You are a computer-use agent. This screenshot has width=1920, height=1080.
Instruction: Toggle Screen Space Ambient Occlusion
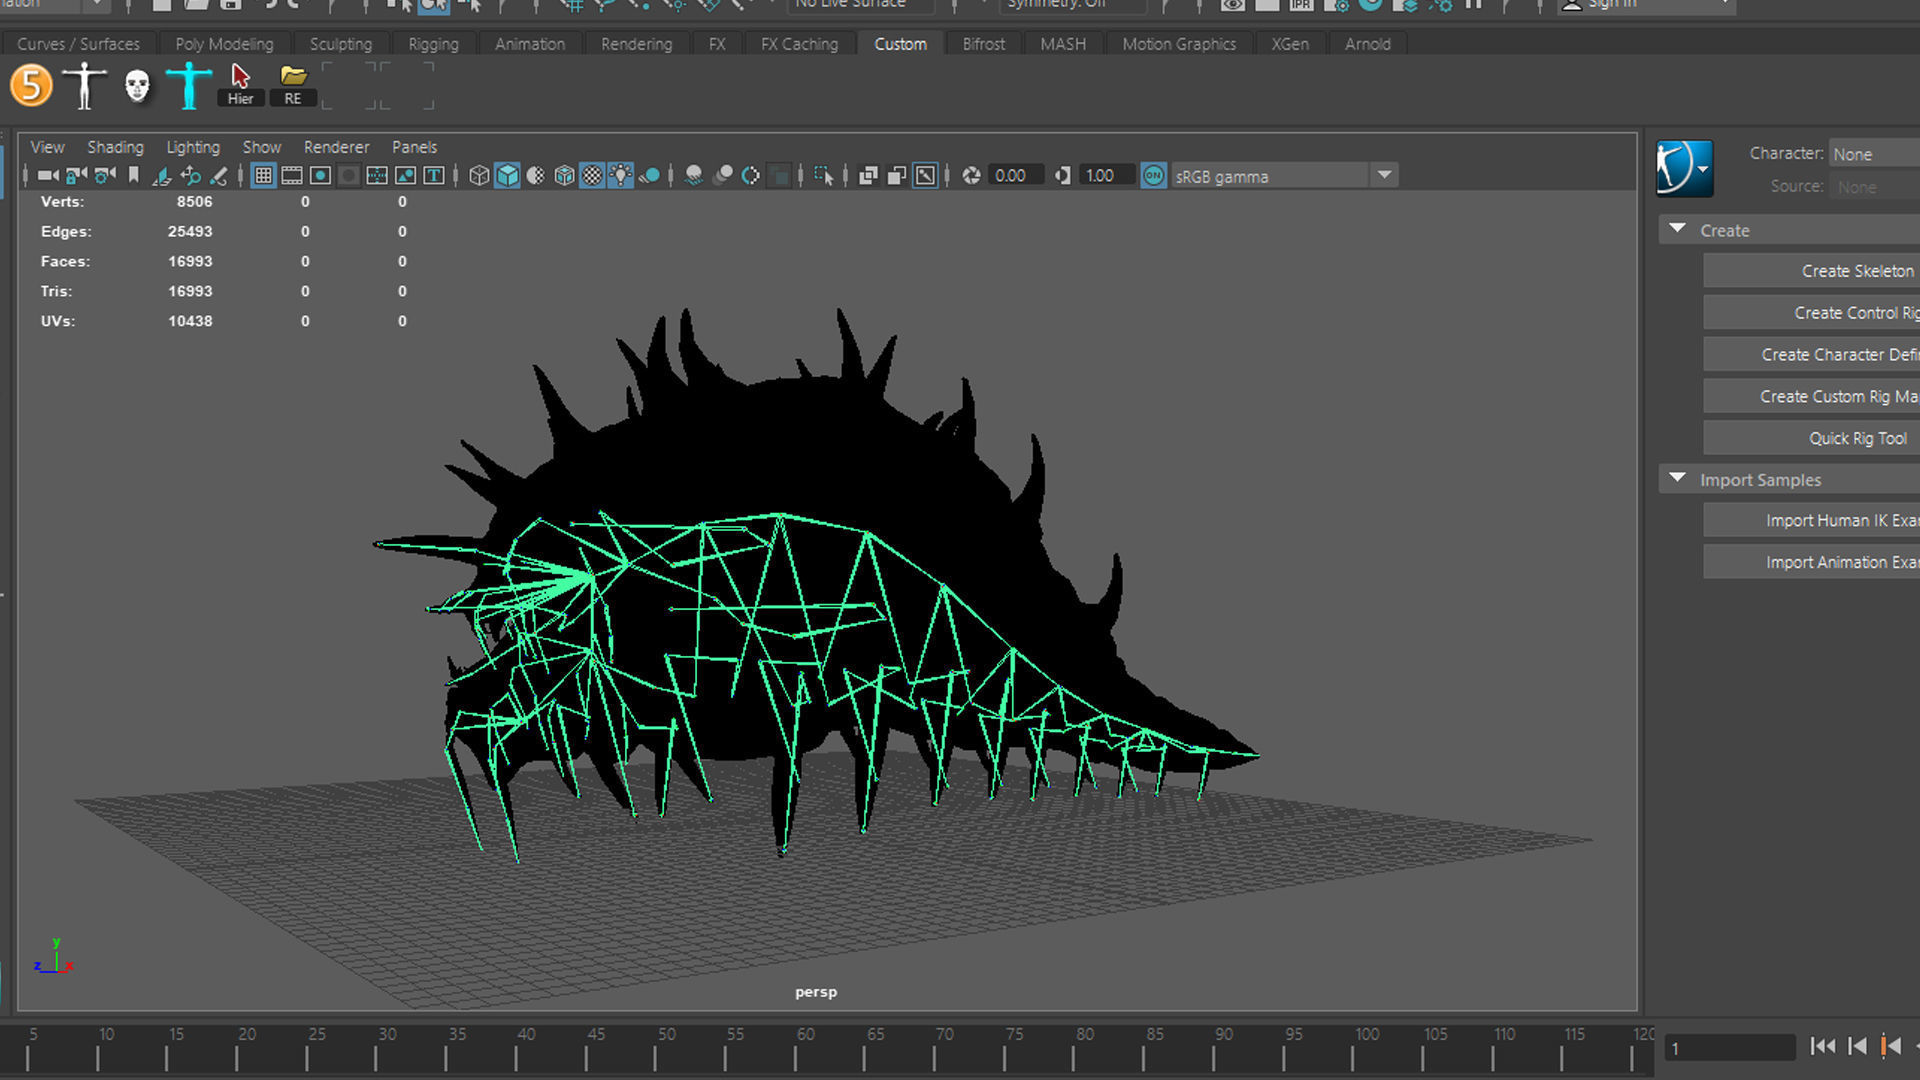[694, 176]
